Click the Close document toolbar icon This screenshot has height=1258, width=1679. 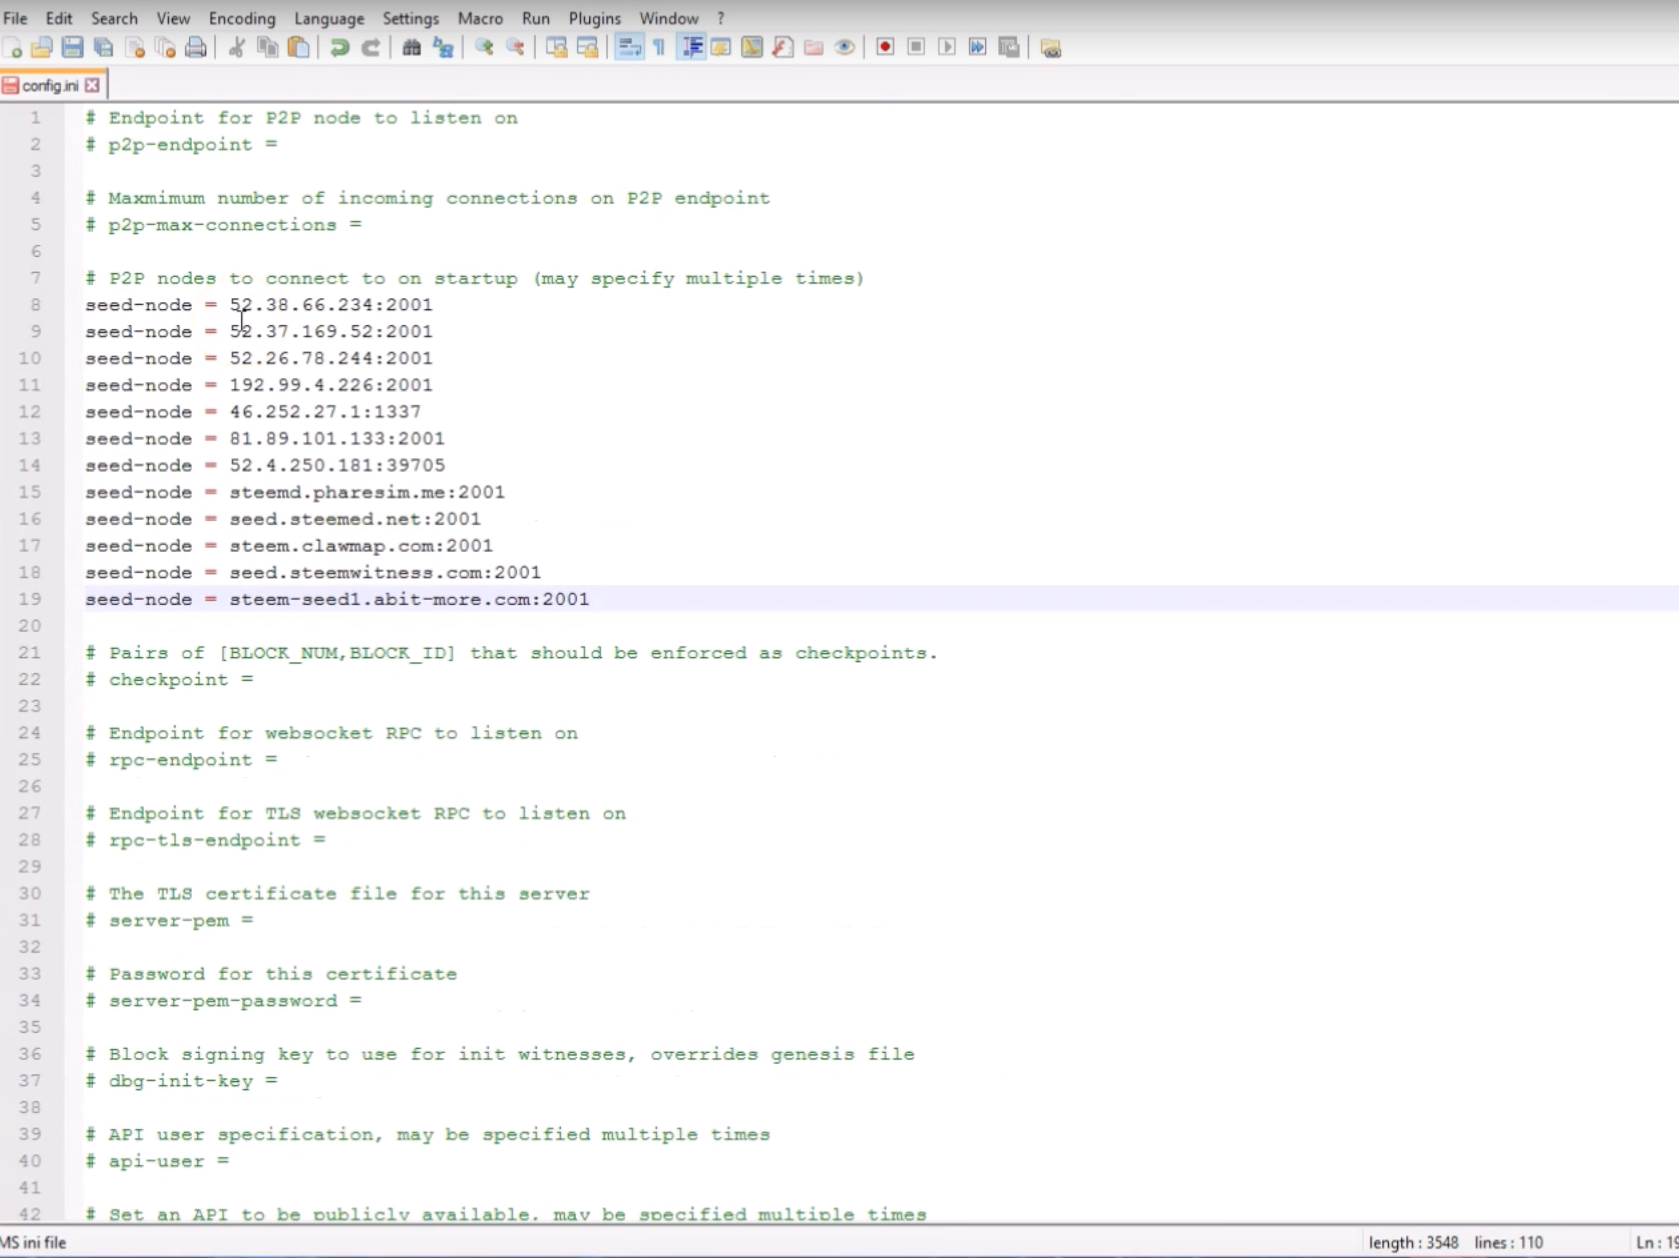click(135, 47)
